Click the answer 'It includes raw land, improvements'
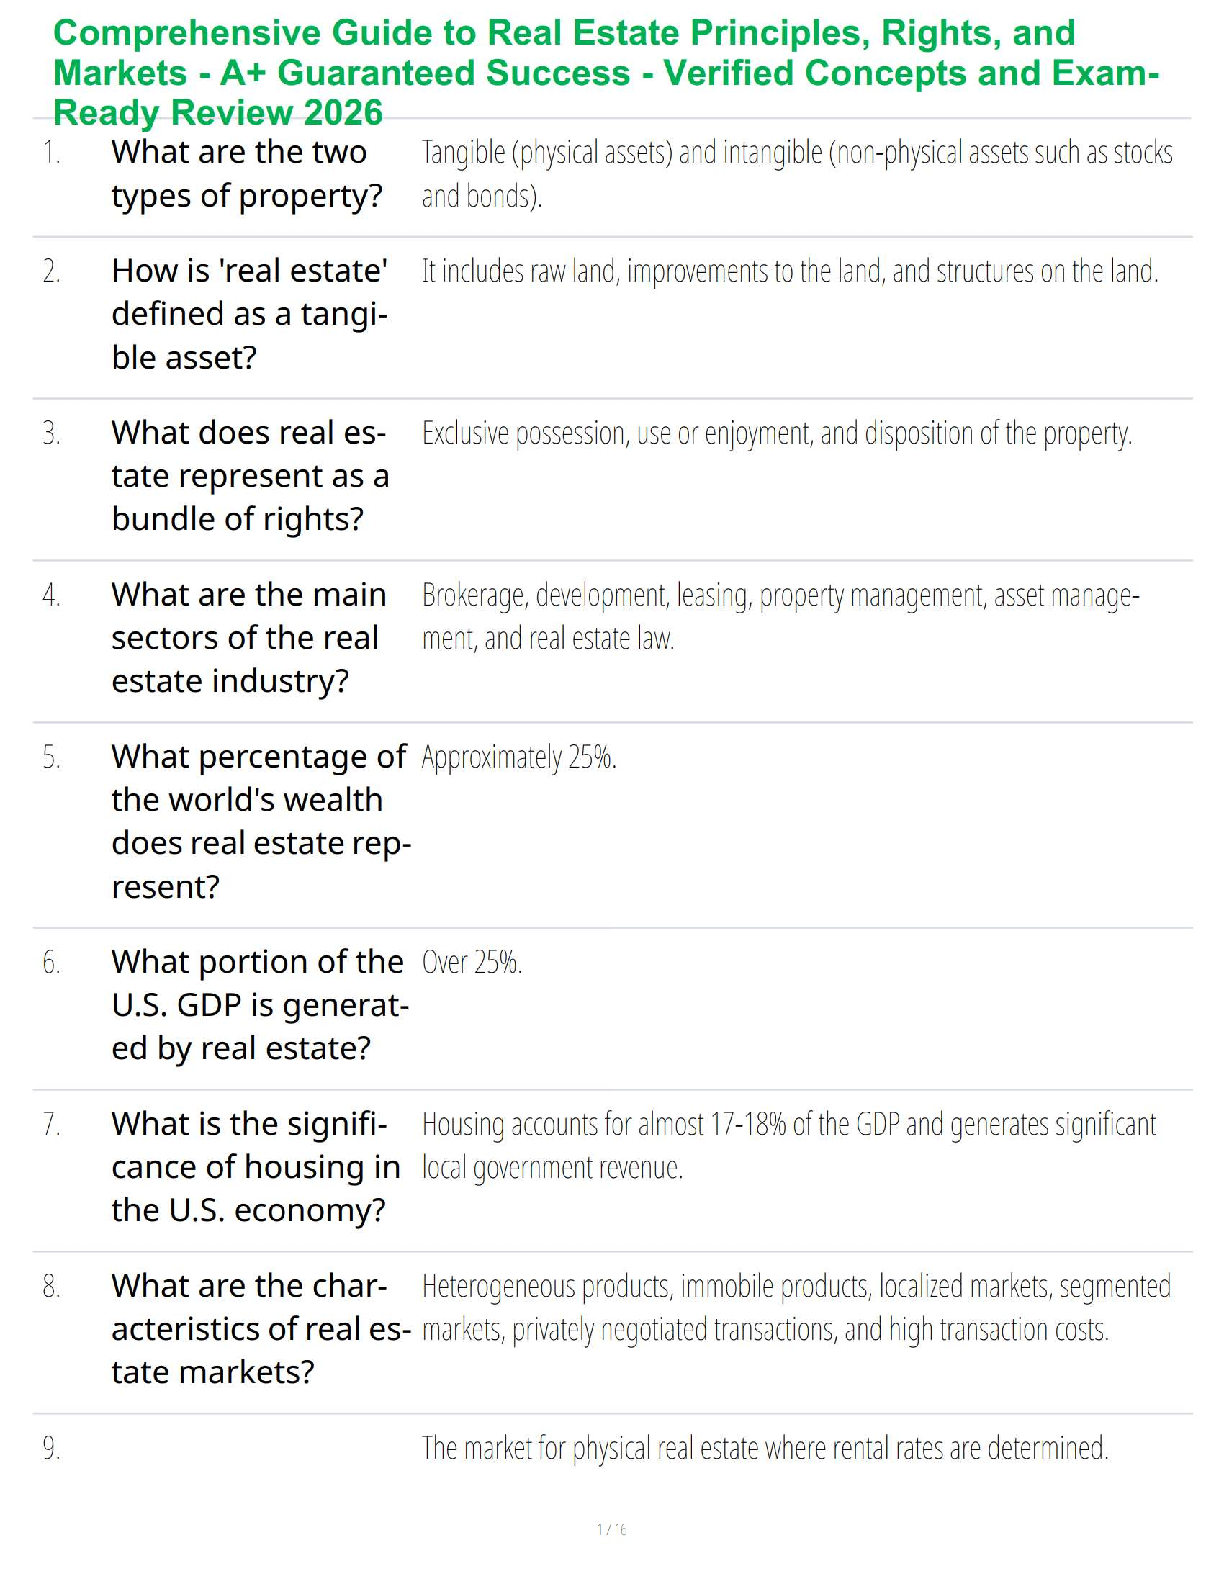The width and height of the screenshot is (1224, 1584). (790, 272)
